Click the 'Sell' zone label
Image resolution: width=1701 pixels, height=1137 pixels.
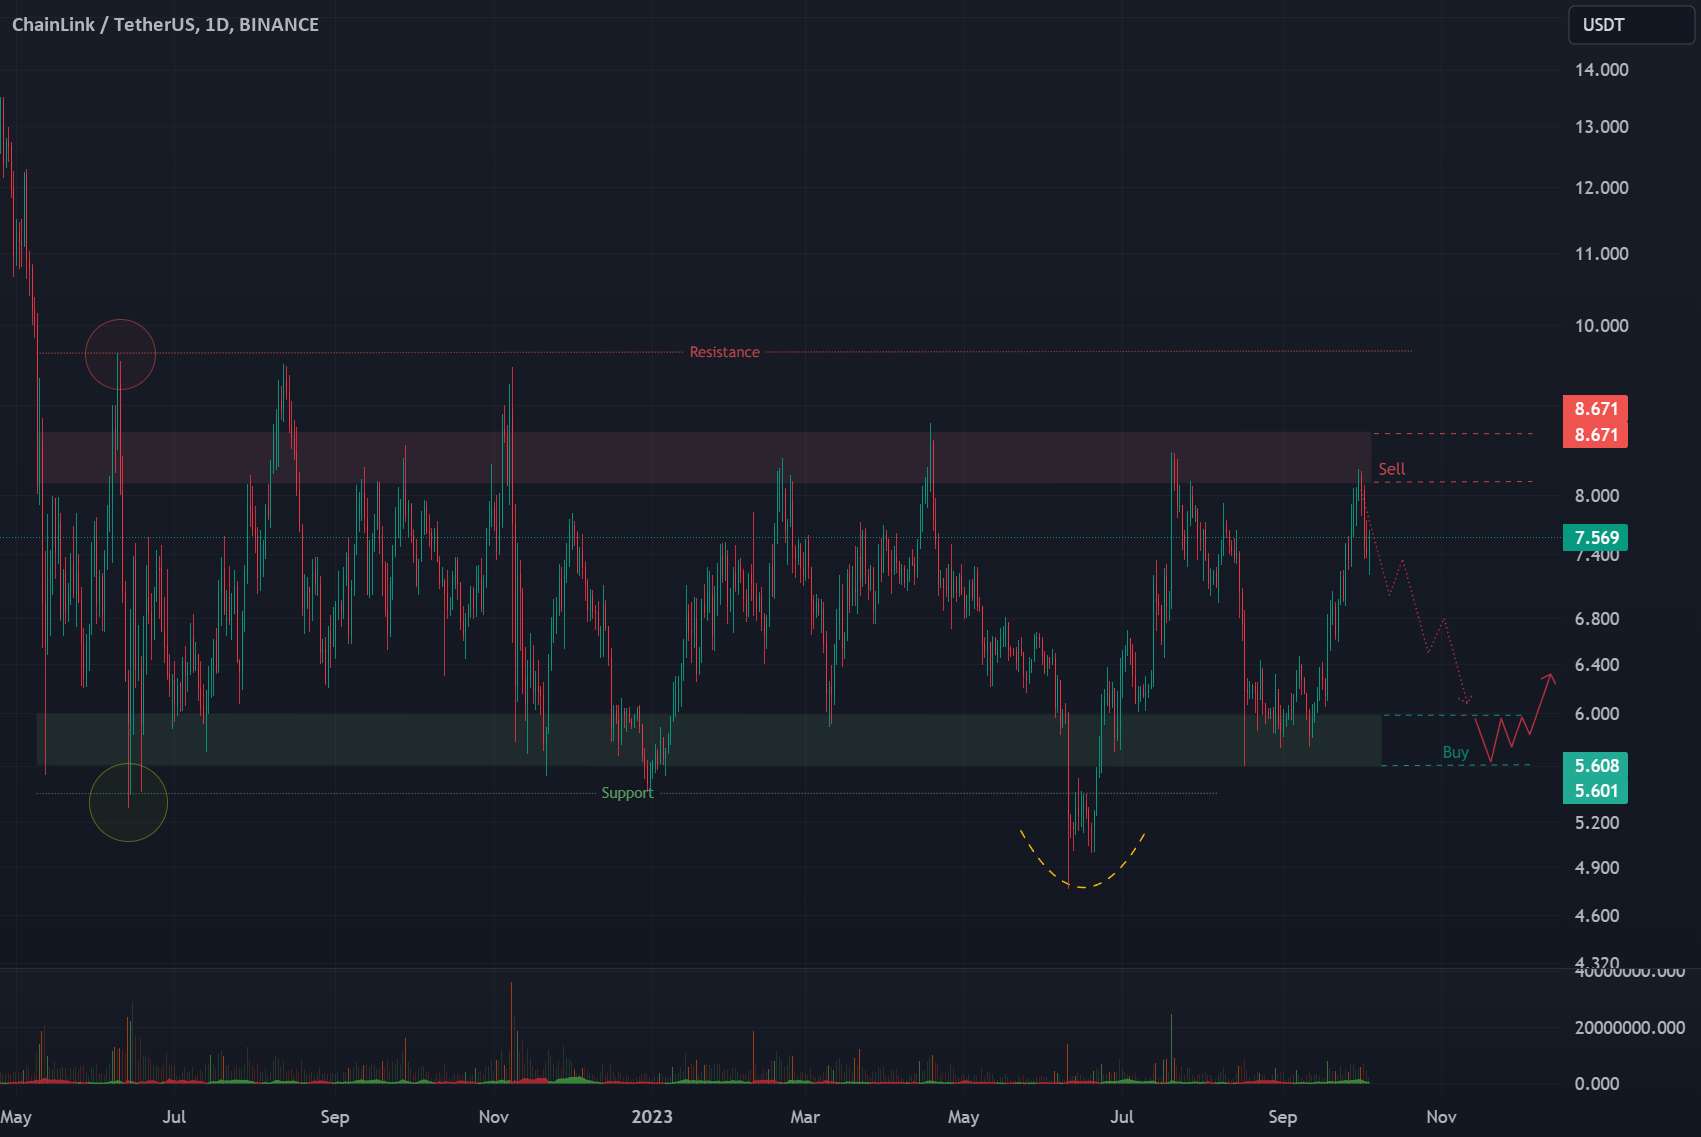1391,469
